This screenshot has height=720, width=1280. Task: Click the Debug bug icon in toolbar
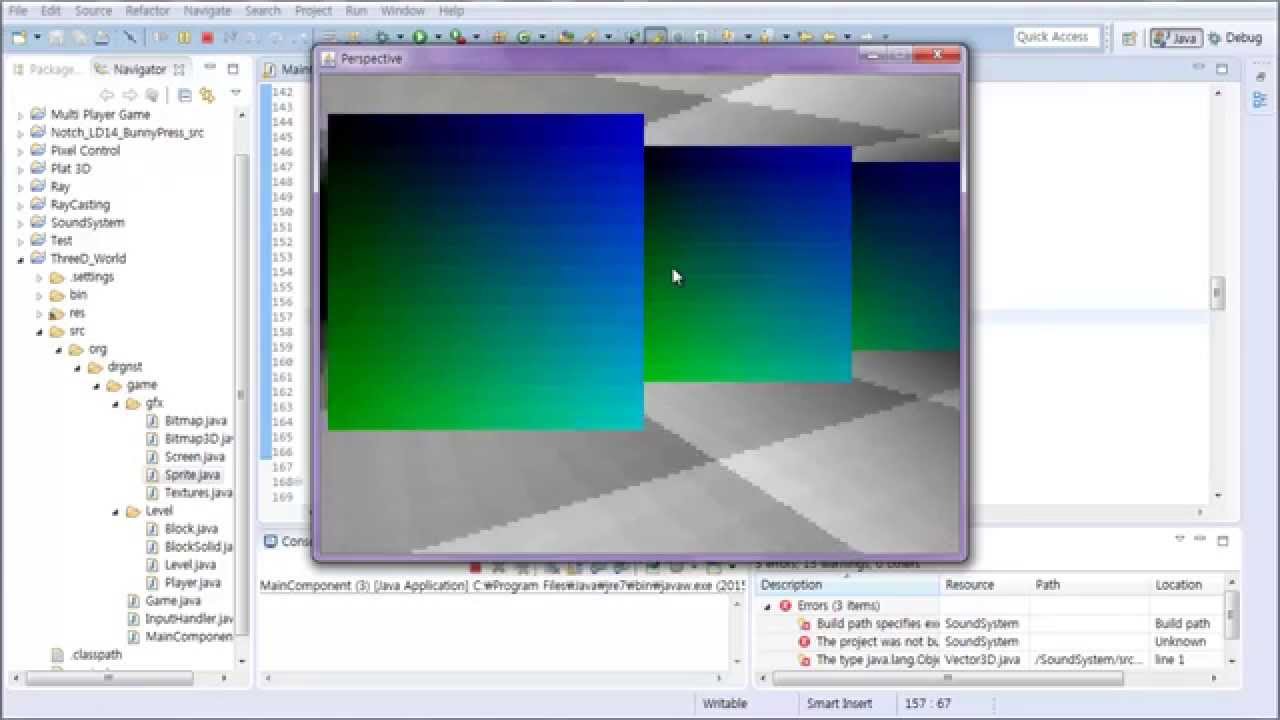[381, 37]
